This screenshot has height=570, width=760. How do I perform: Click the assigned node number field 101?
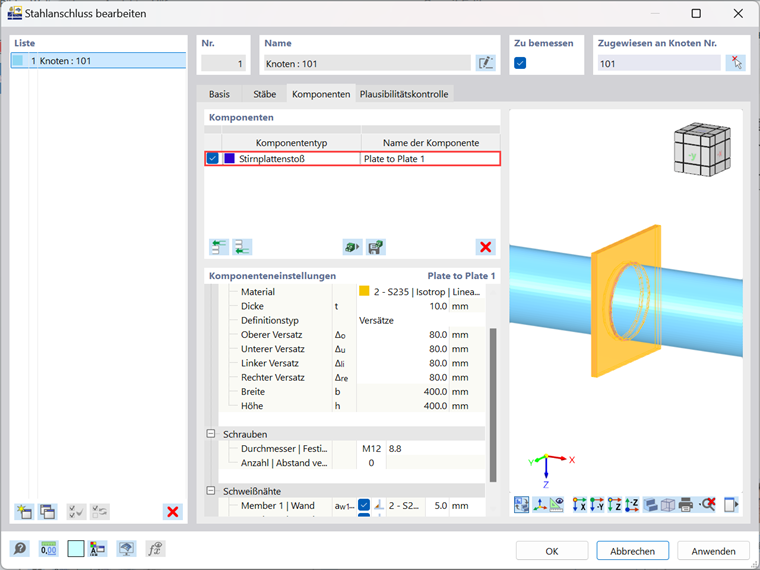pyautogui.click(x=659, y=63)
